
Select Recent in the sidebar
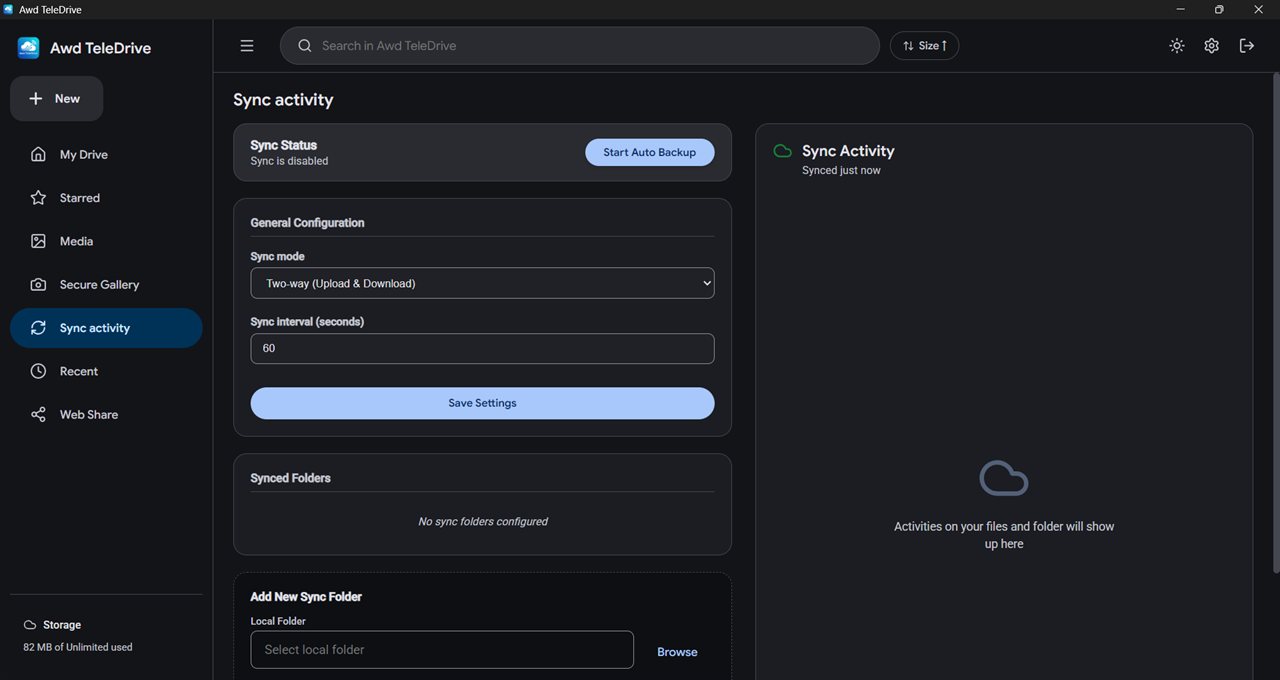[106, 371]
